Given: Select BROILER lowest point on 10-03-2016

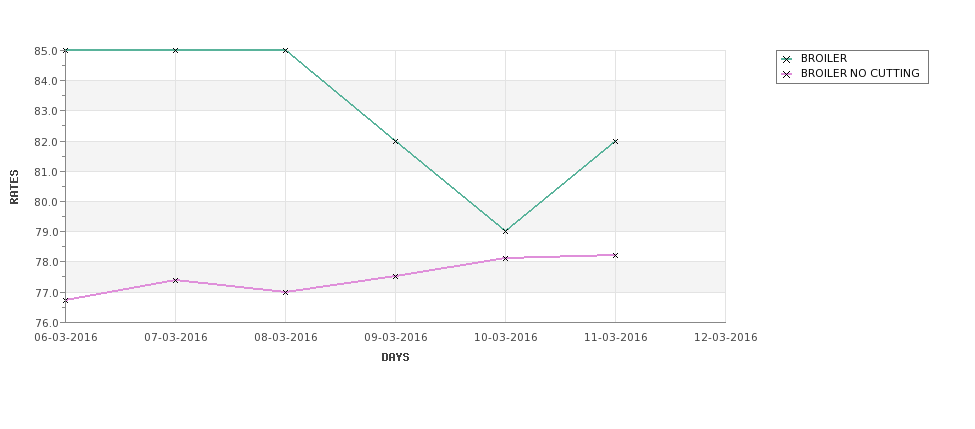Looking at the screenshot, I should 506,231.
